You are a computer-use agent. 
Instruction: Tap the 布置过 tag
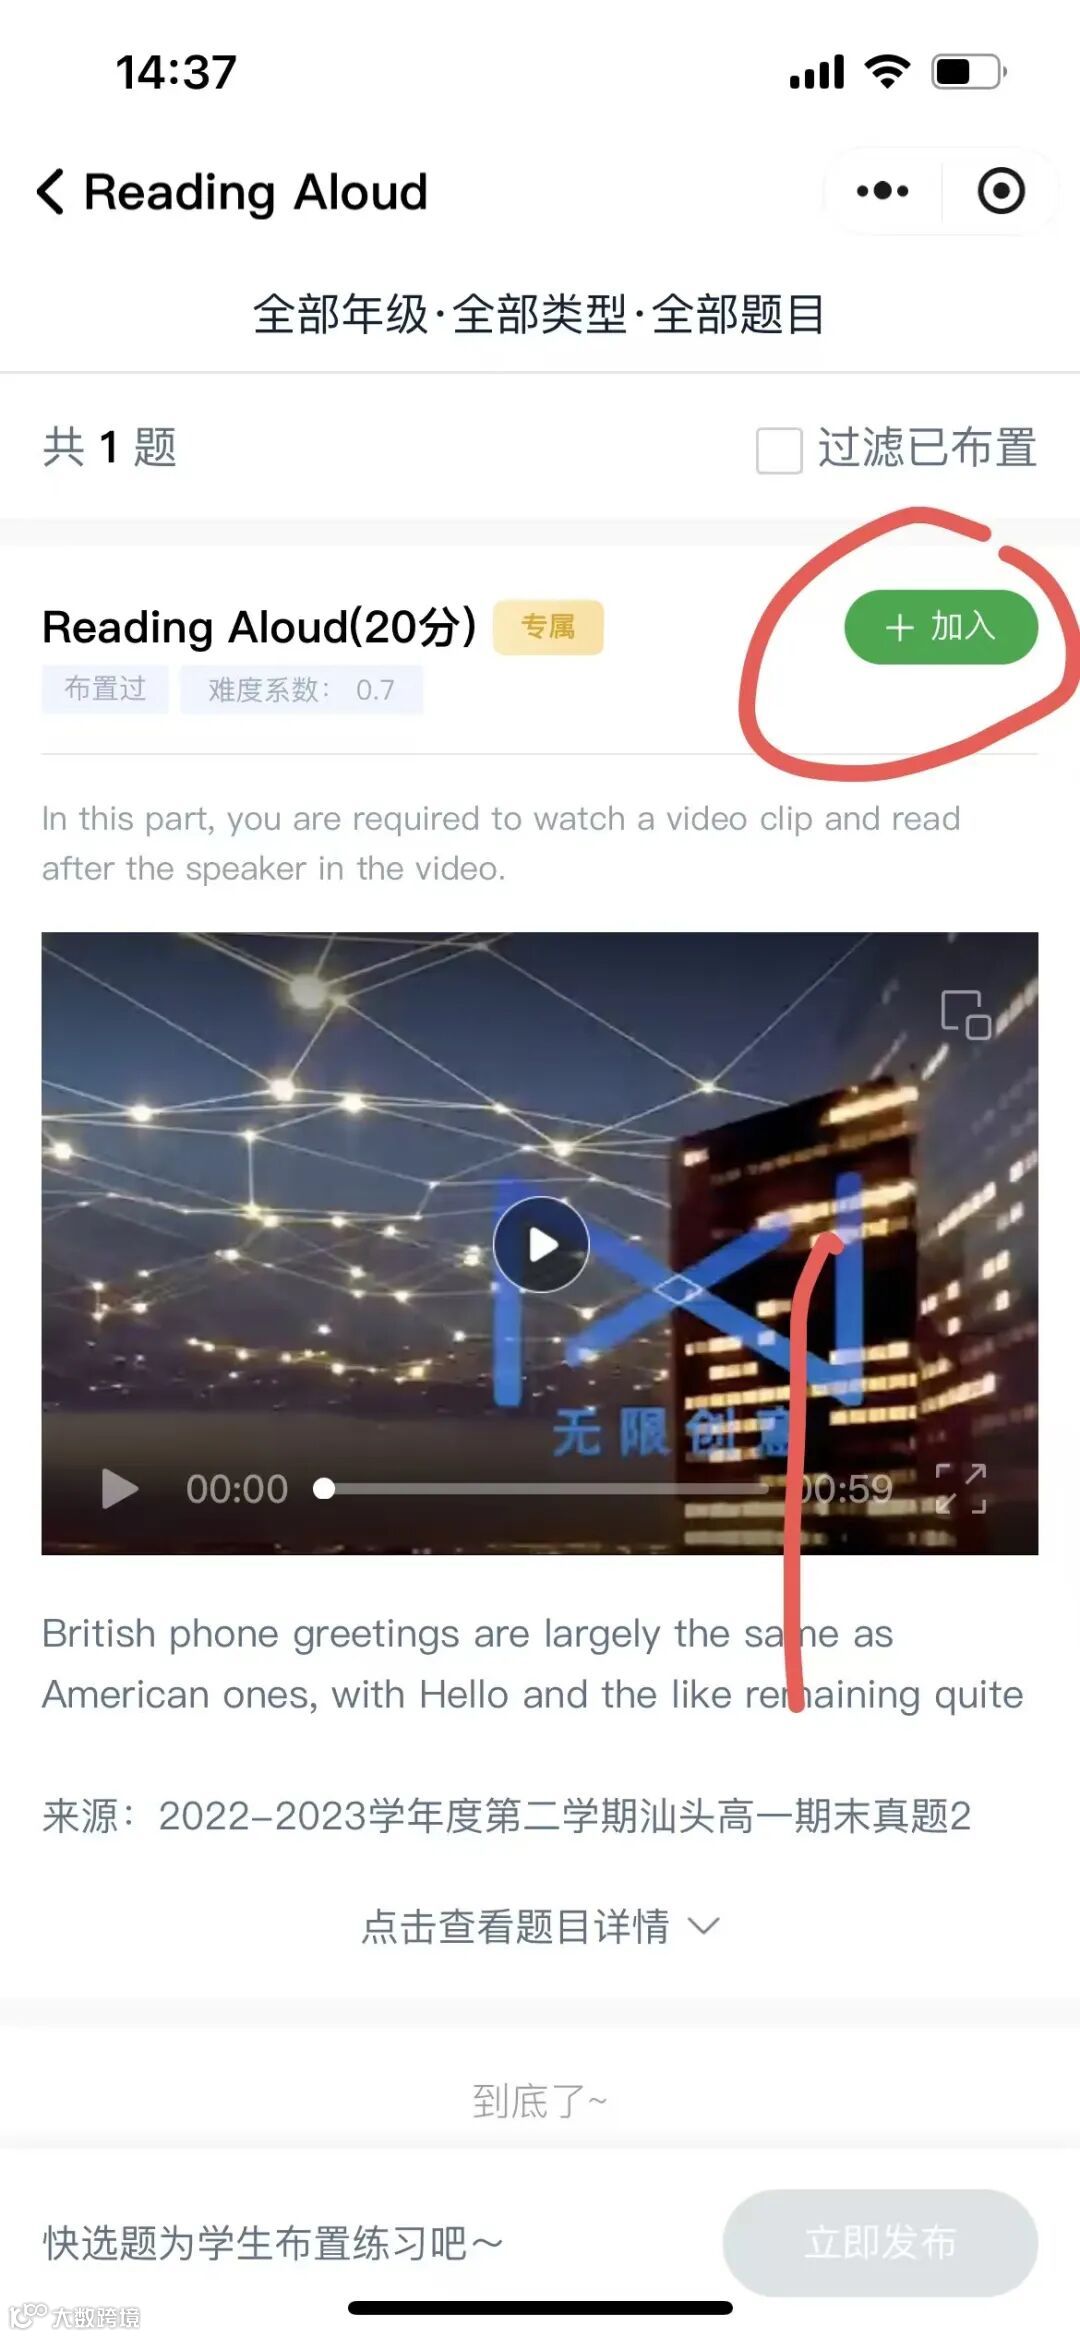(x=105, y=689)
